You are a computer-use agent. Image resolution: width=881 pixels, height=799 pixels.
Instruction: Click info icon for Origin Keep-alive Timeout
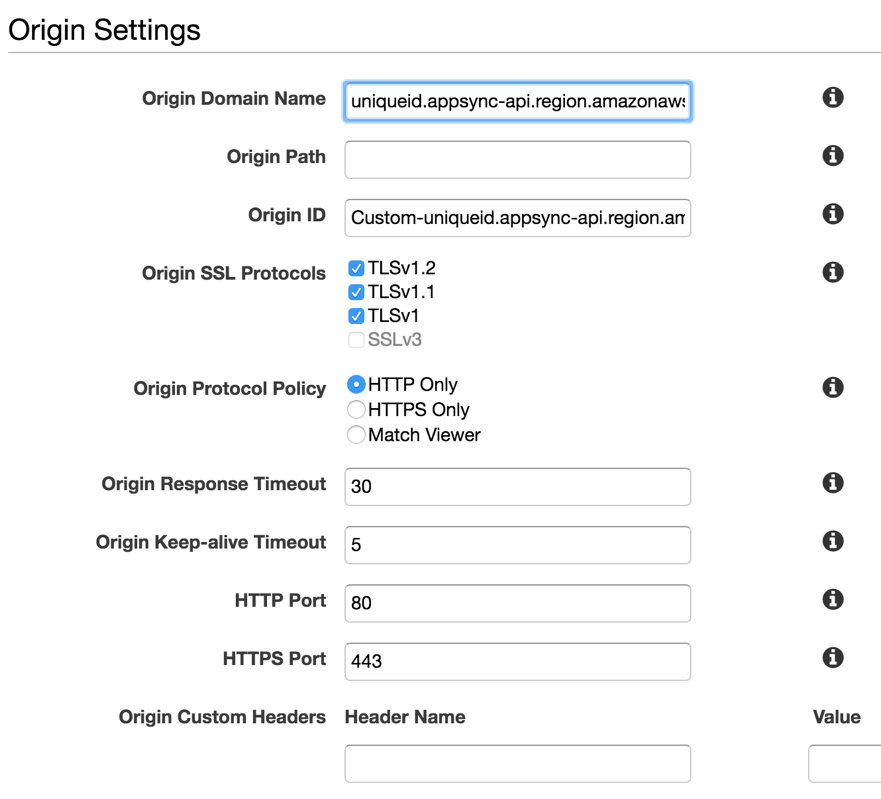click(x=832, y=541)
